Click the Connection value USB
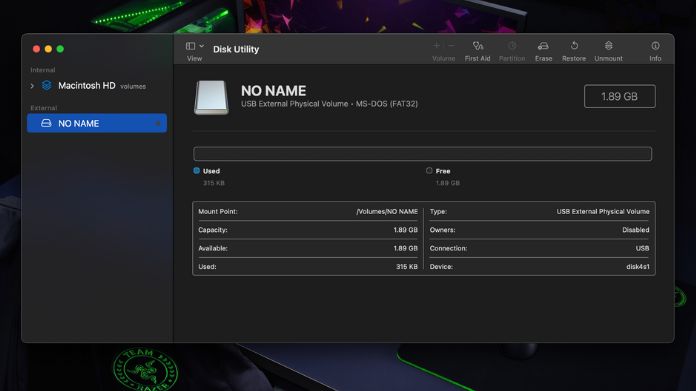This screenshot has width=696, height=391. (642, 248)
